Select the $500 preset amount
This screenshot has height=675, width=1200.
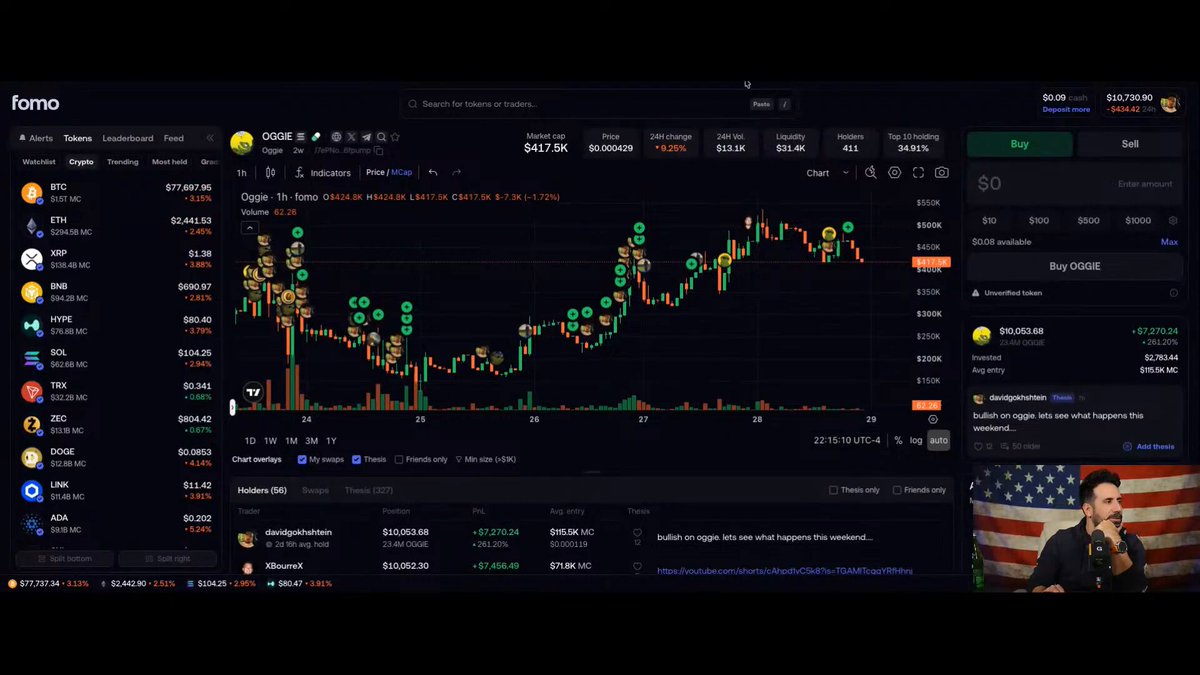pyautogui.click(x=1088, y=220)
